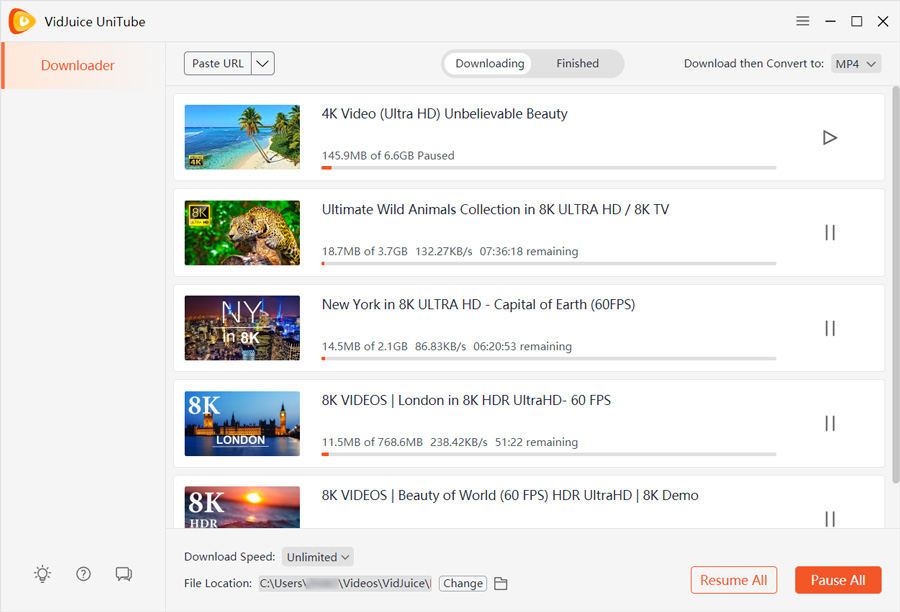
Task: Click the beach thumbnail of 4K Video
Action: (242, 137)
